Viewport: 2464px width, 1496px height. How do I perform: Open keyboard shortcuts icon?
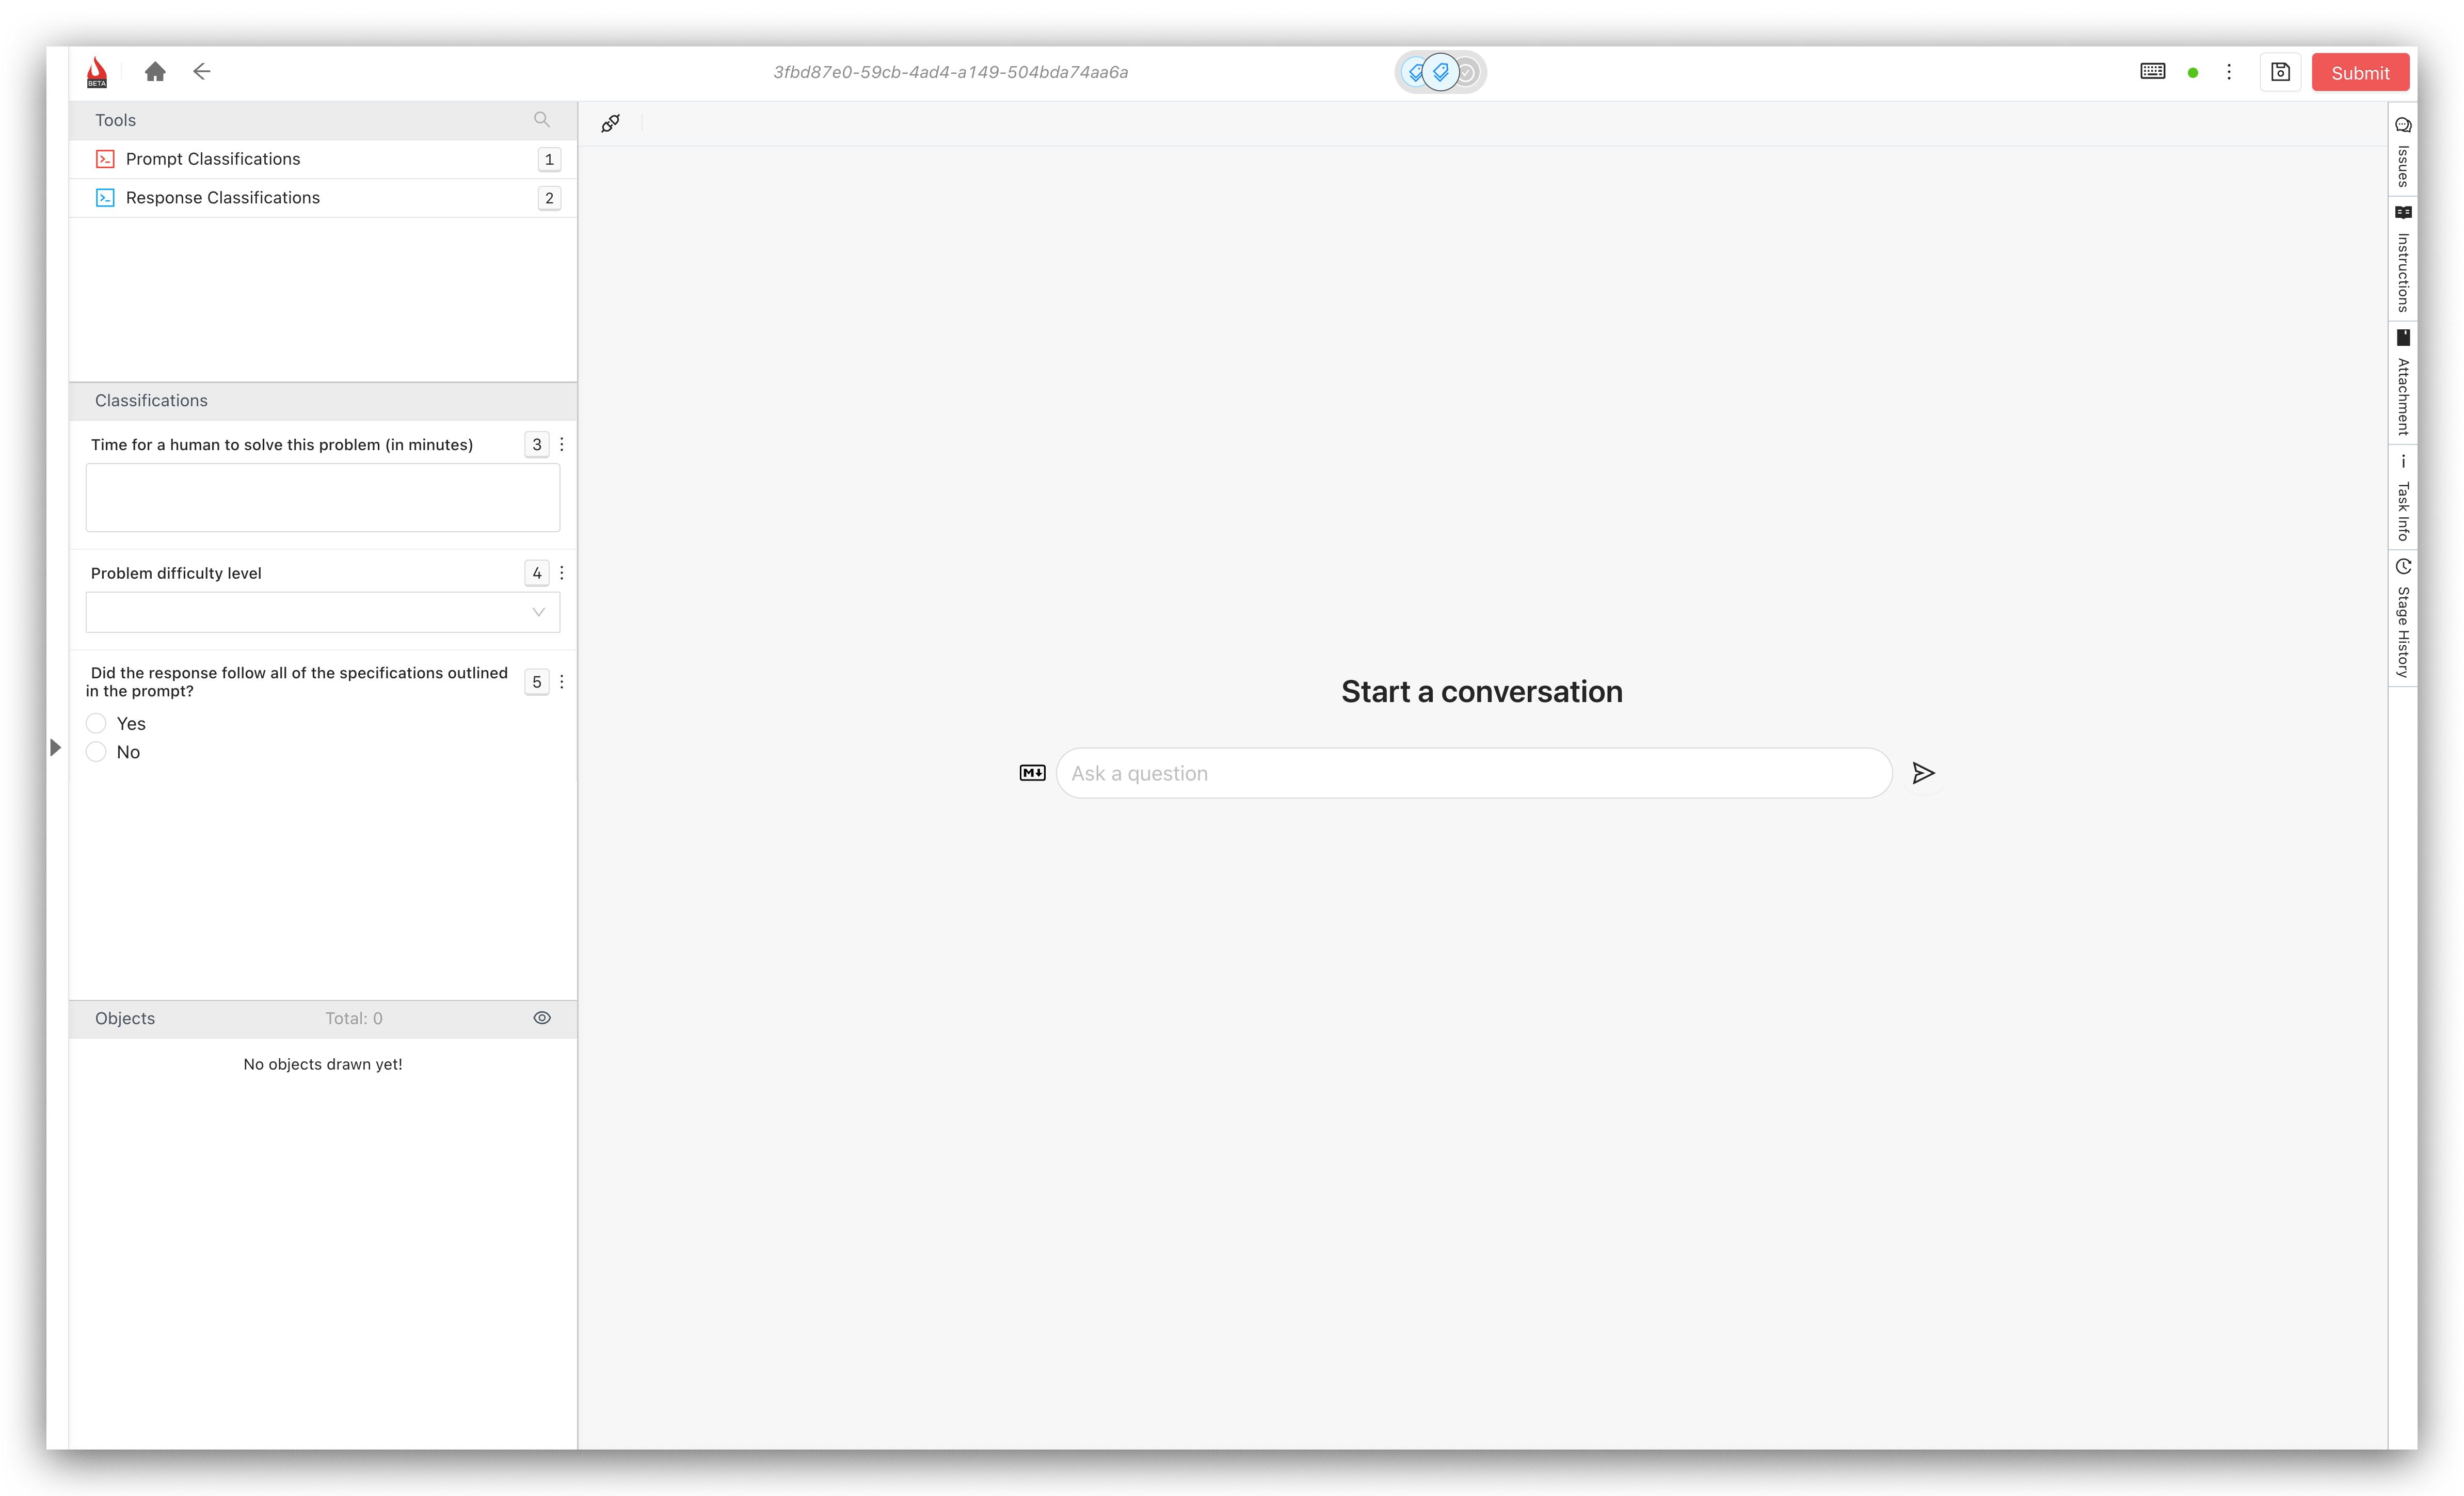[x=2153, y=72]
